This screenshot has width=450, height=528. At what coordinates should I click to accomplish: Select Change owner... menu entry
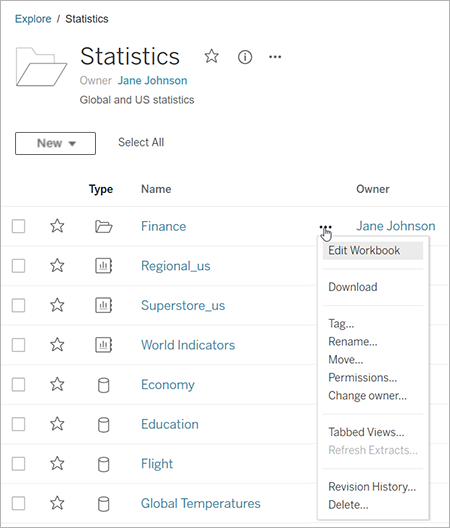367,396
